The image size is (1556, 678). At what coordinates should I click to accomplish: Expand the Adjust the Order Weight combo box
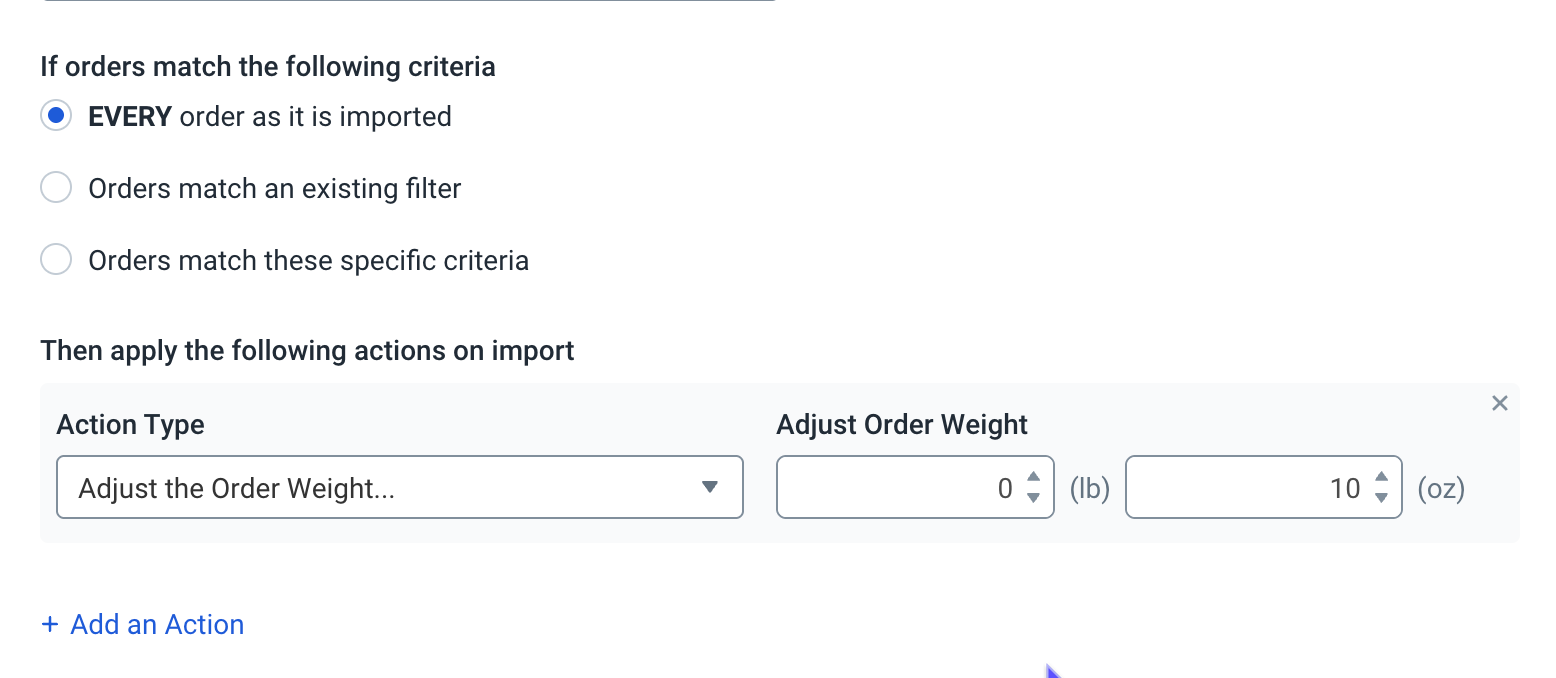click(x=400, y=487)
